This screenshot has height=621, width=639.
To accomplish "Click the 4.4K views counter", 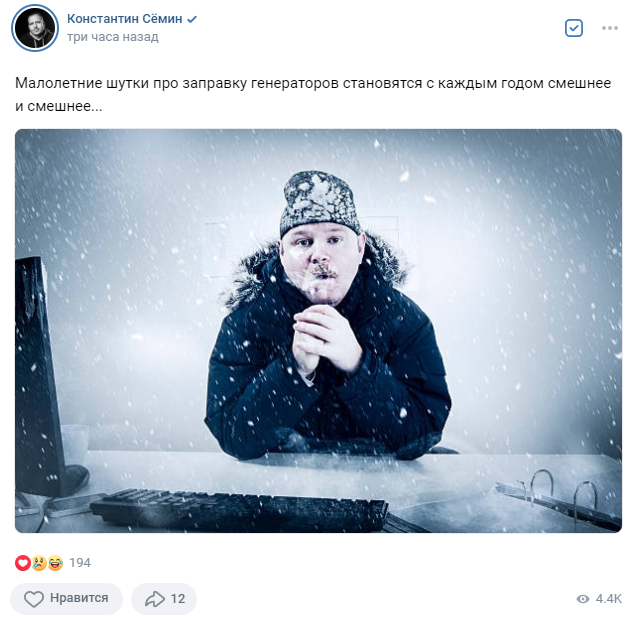I will click(x=609, y=599).
